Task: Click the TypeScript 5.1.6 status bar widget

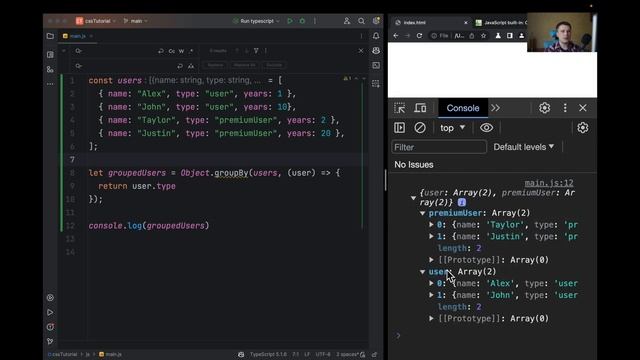Action: coord(268,354)
